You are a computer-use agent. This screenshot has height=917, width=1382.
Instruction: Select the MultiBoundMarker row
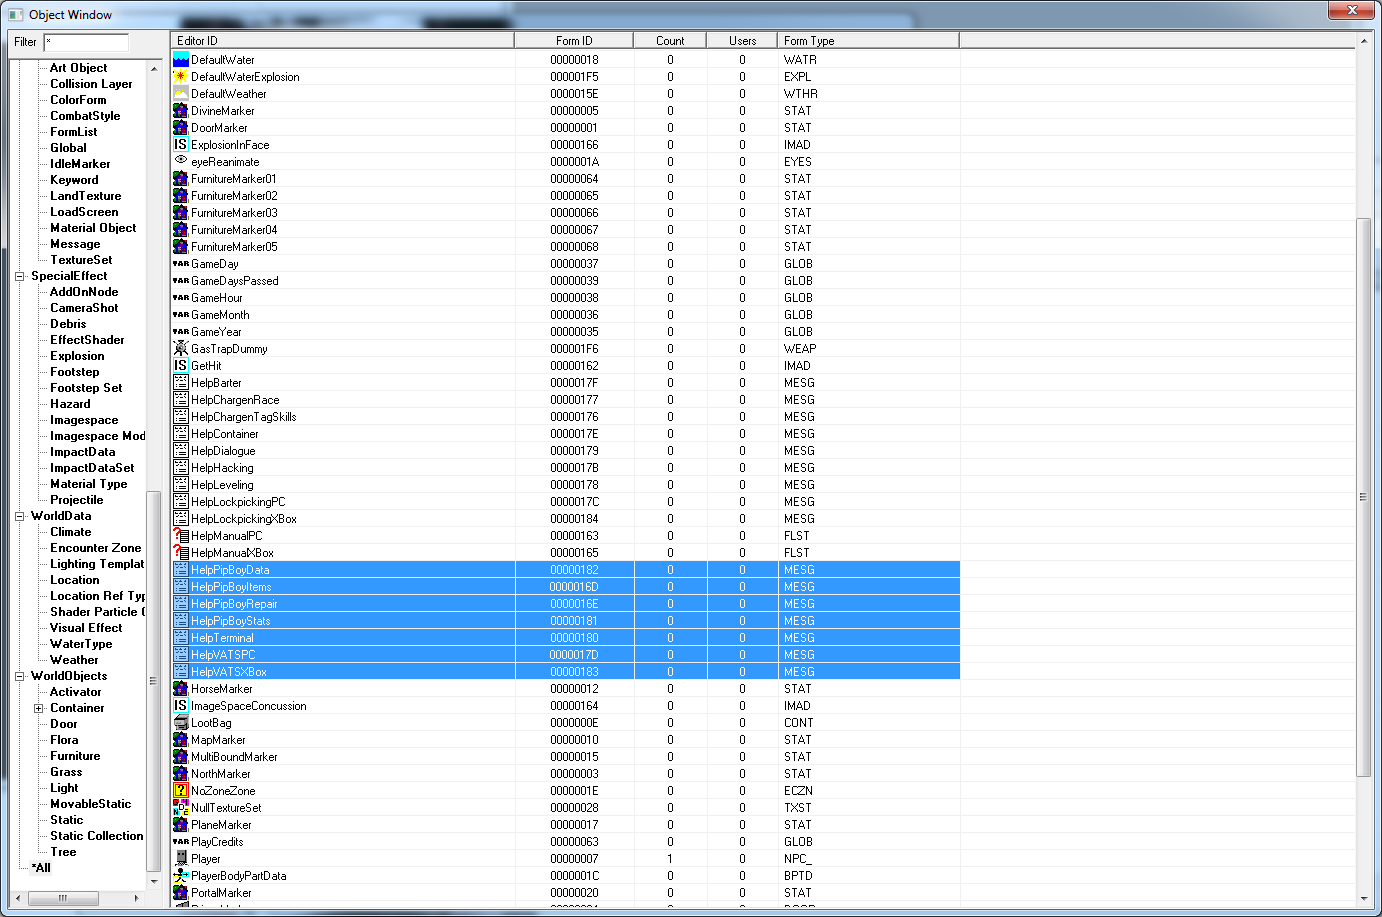click(566, 757)
